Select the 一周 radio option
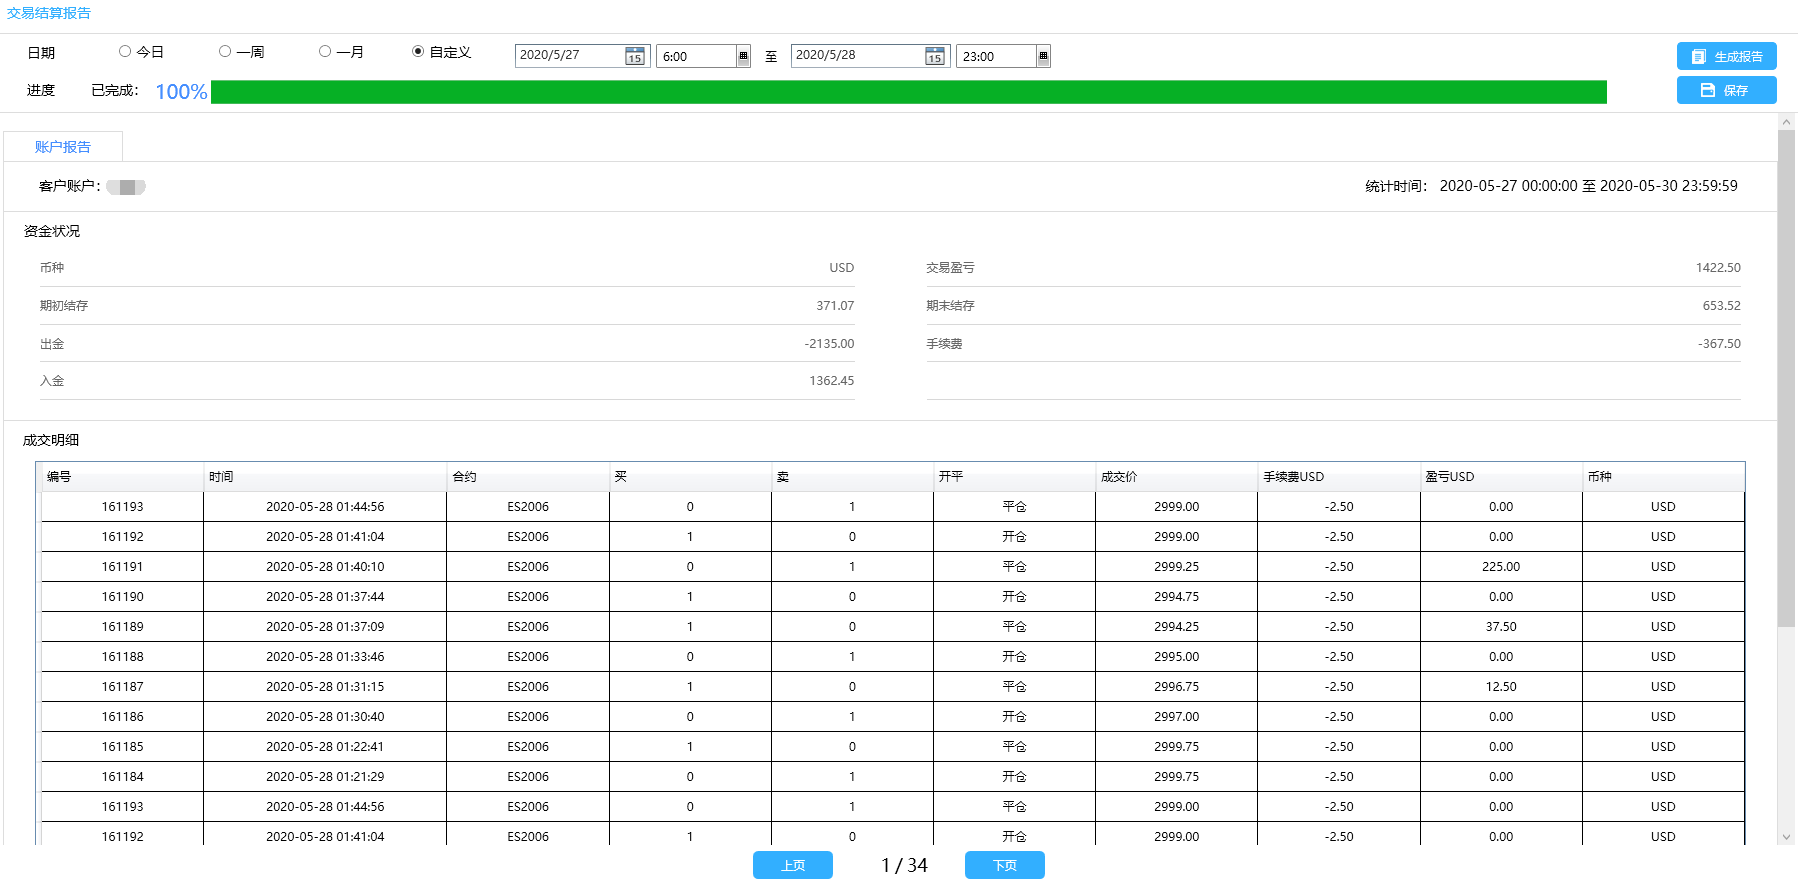Viewport: 1798px width, 884px height. pos(225,52)
